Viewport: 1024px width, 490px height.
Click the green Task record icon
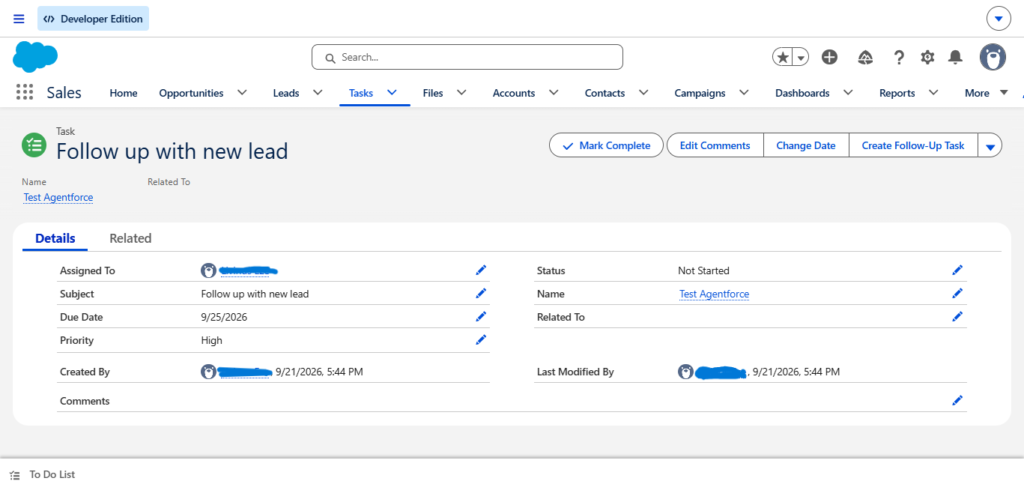(x=33, y=145)
